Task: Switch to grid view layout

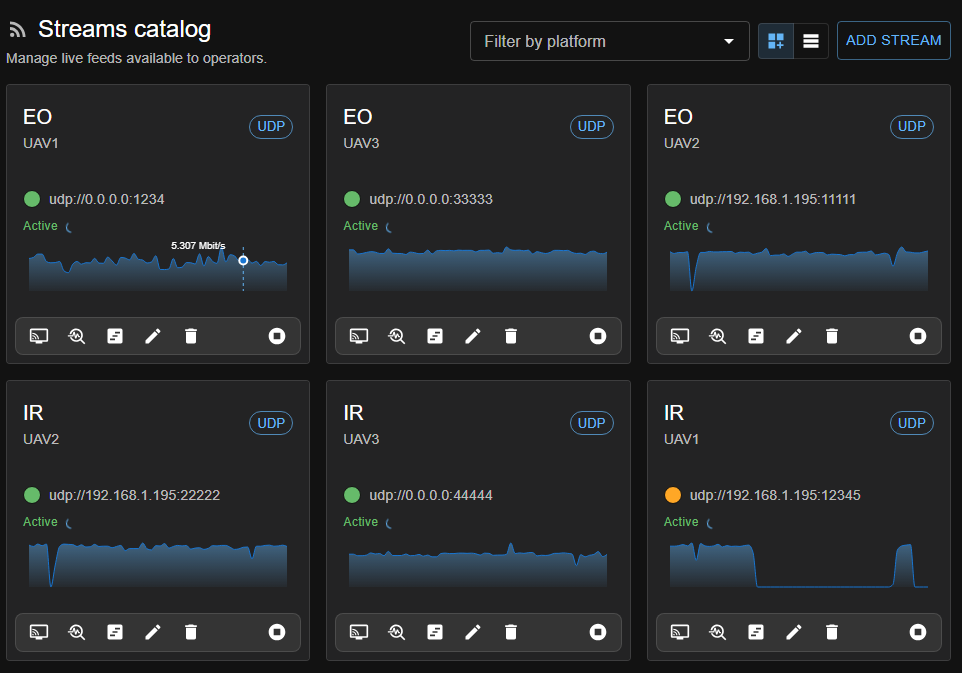Action: 776,41
